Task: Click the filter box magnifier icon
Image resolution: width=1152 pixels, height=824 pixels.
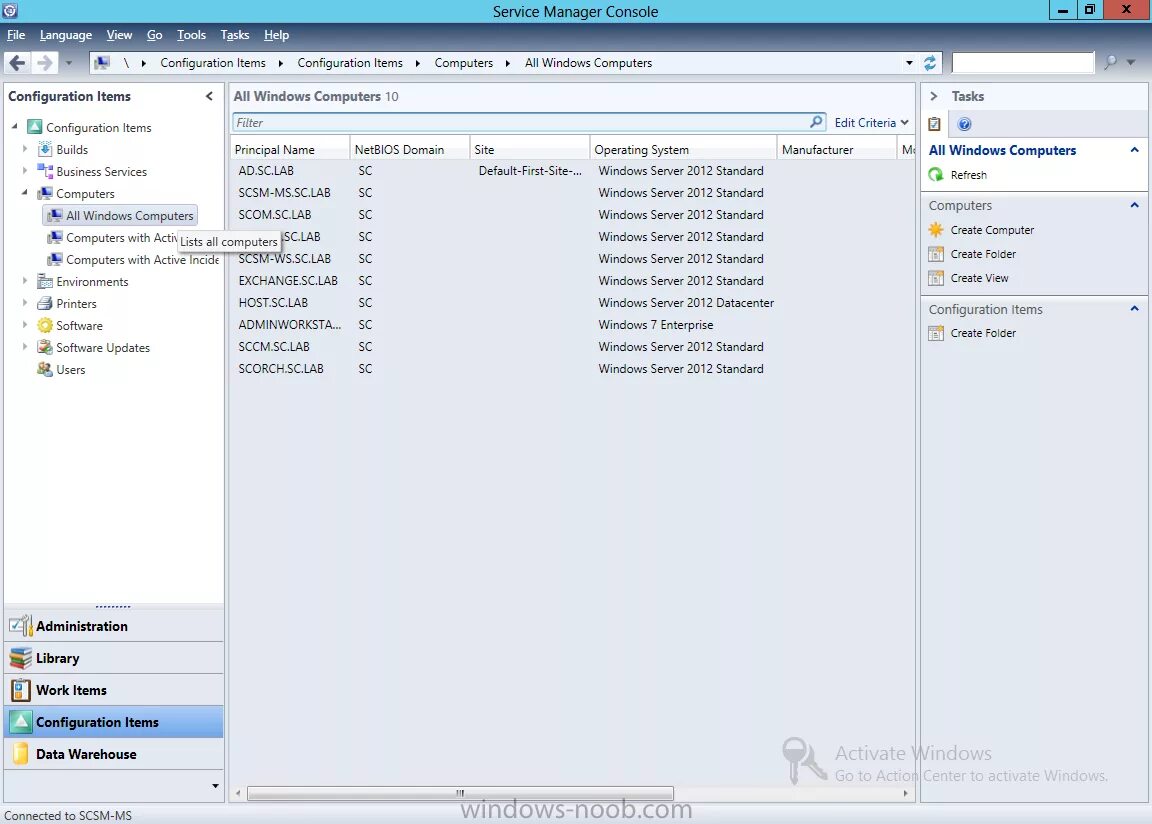Action: [816, 122]
